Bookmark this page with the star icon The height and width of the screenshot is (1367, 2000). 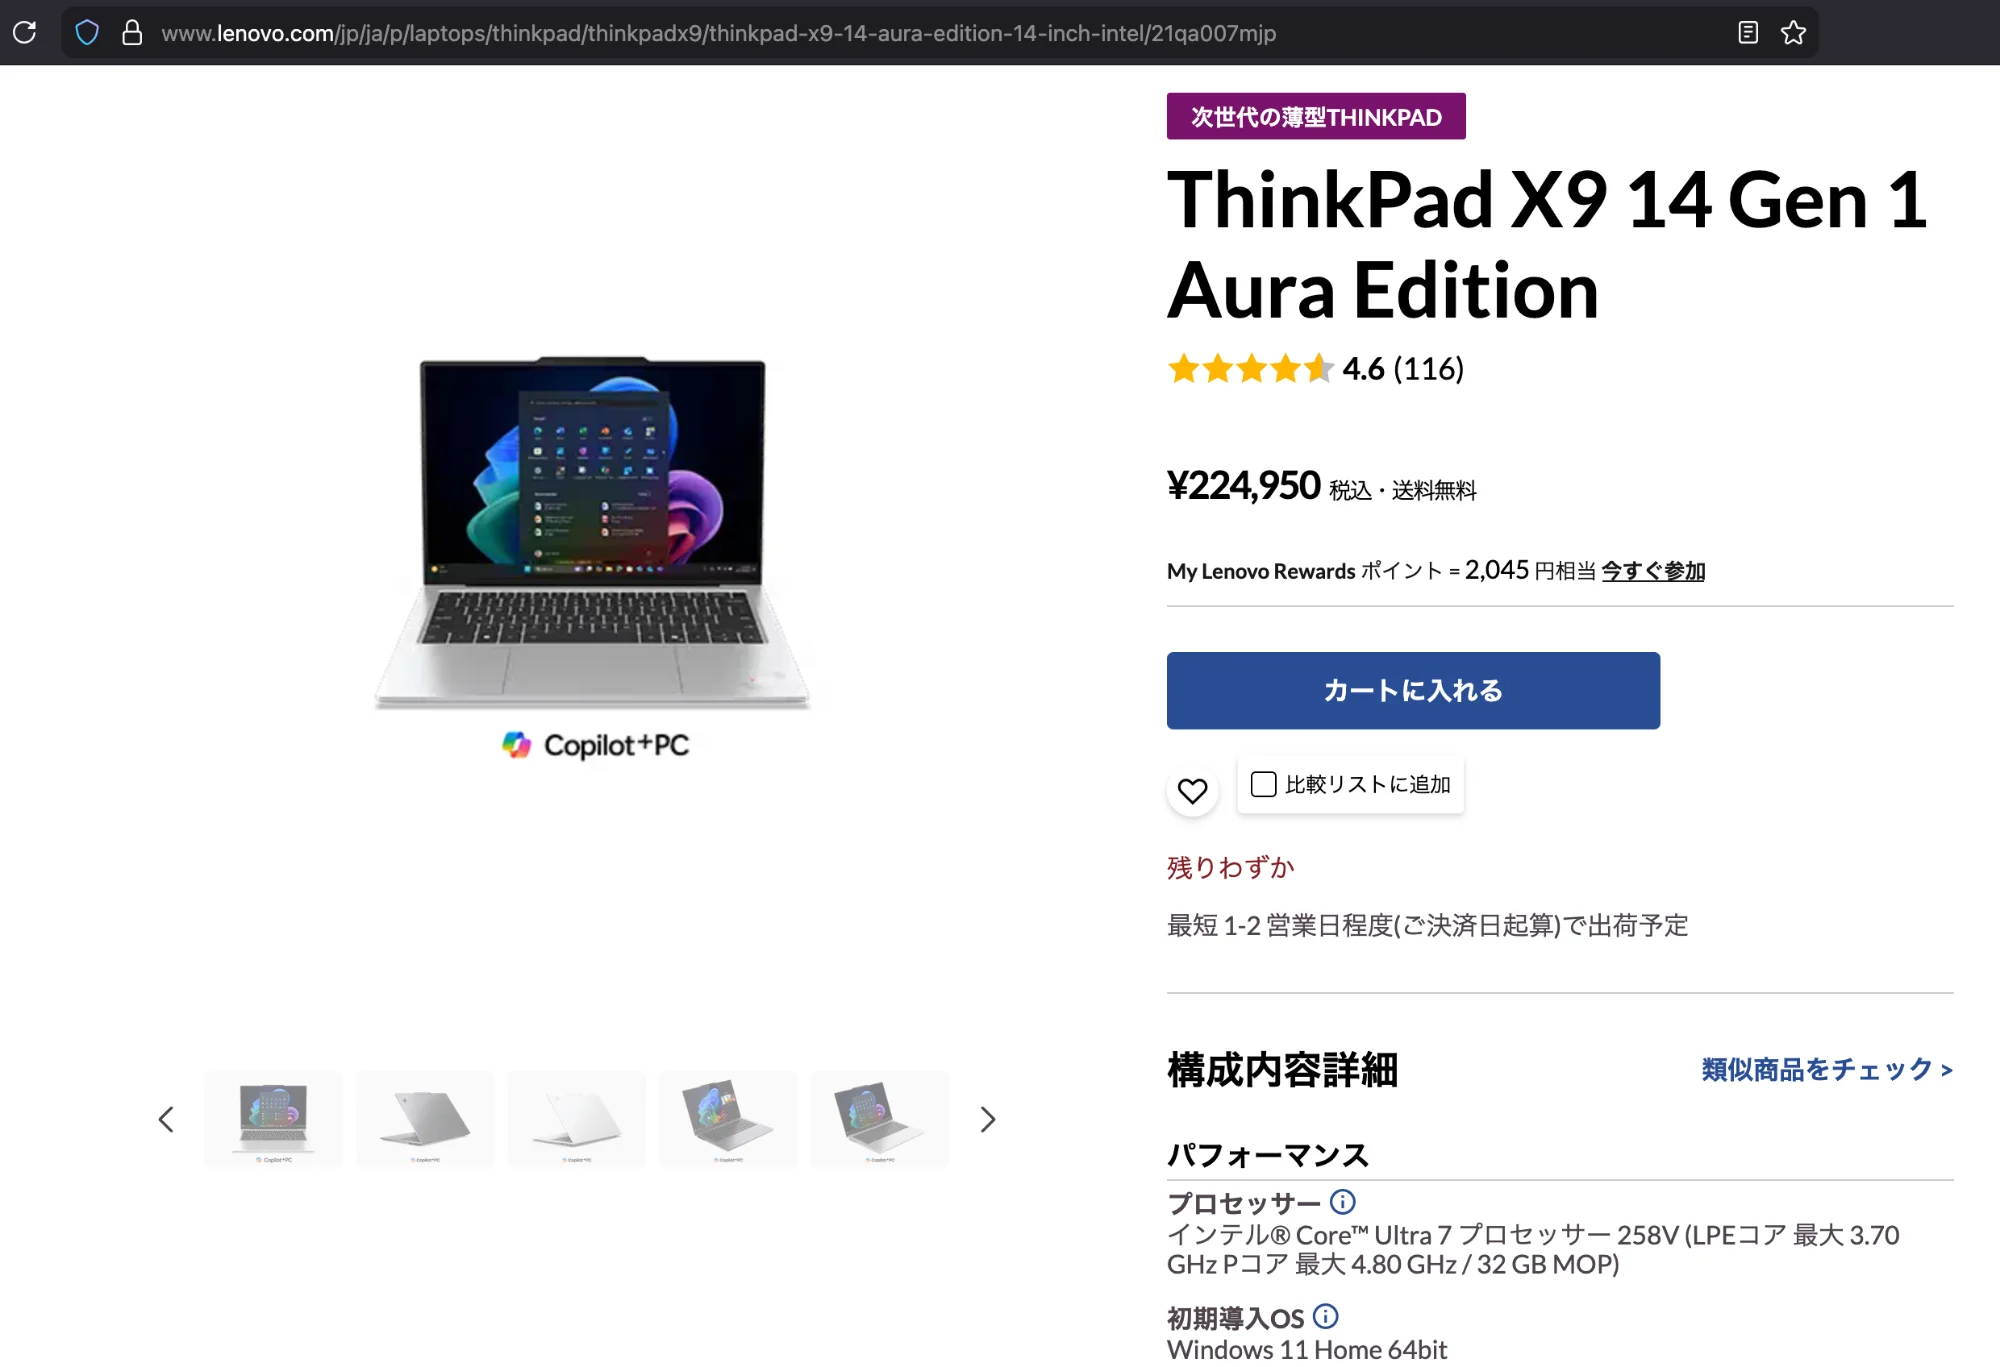pos(1793,33)
